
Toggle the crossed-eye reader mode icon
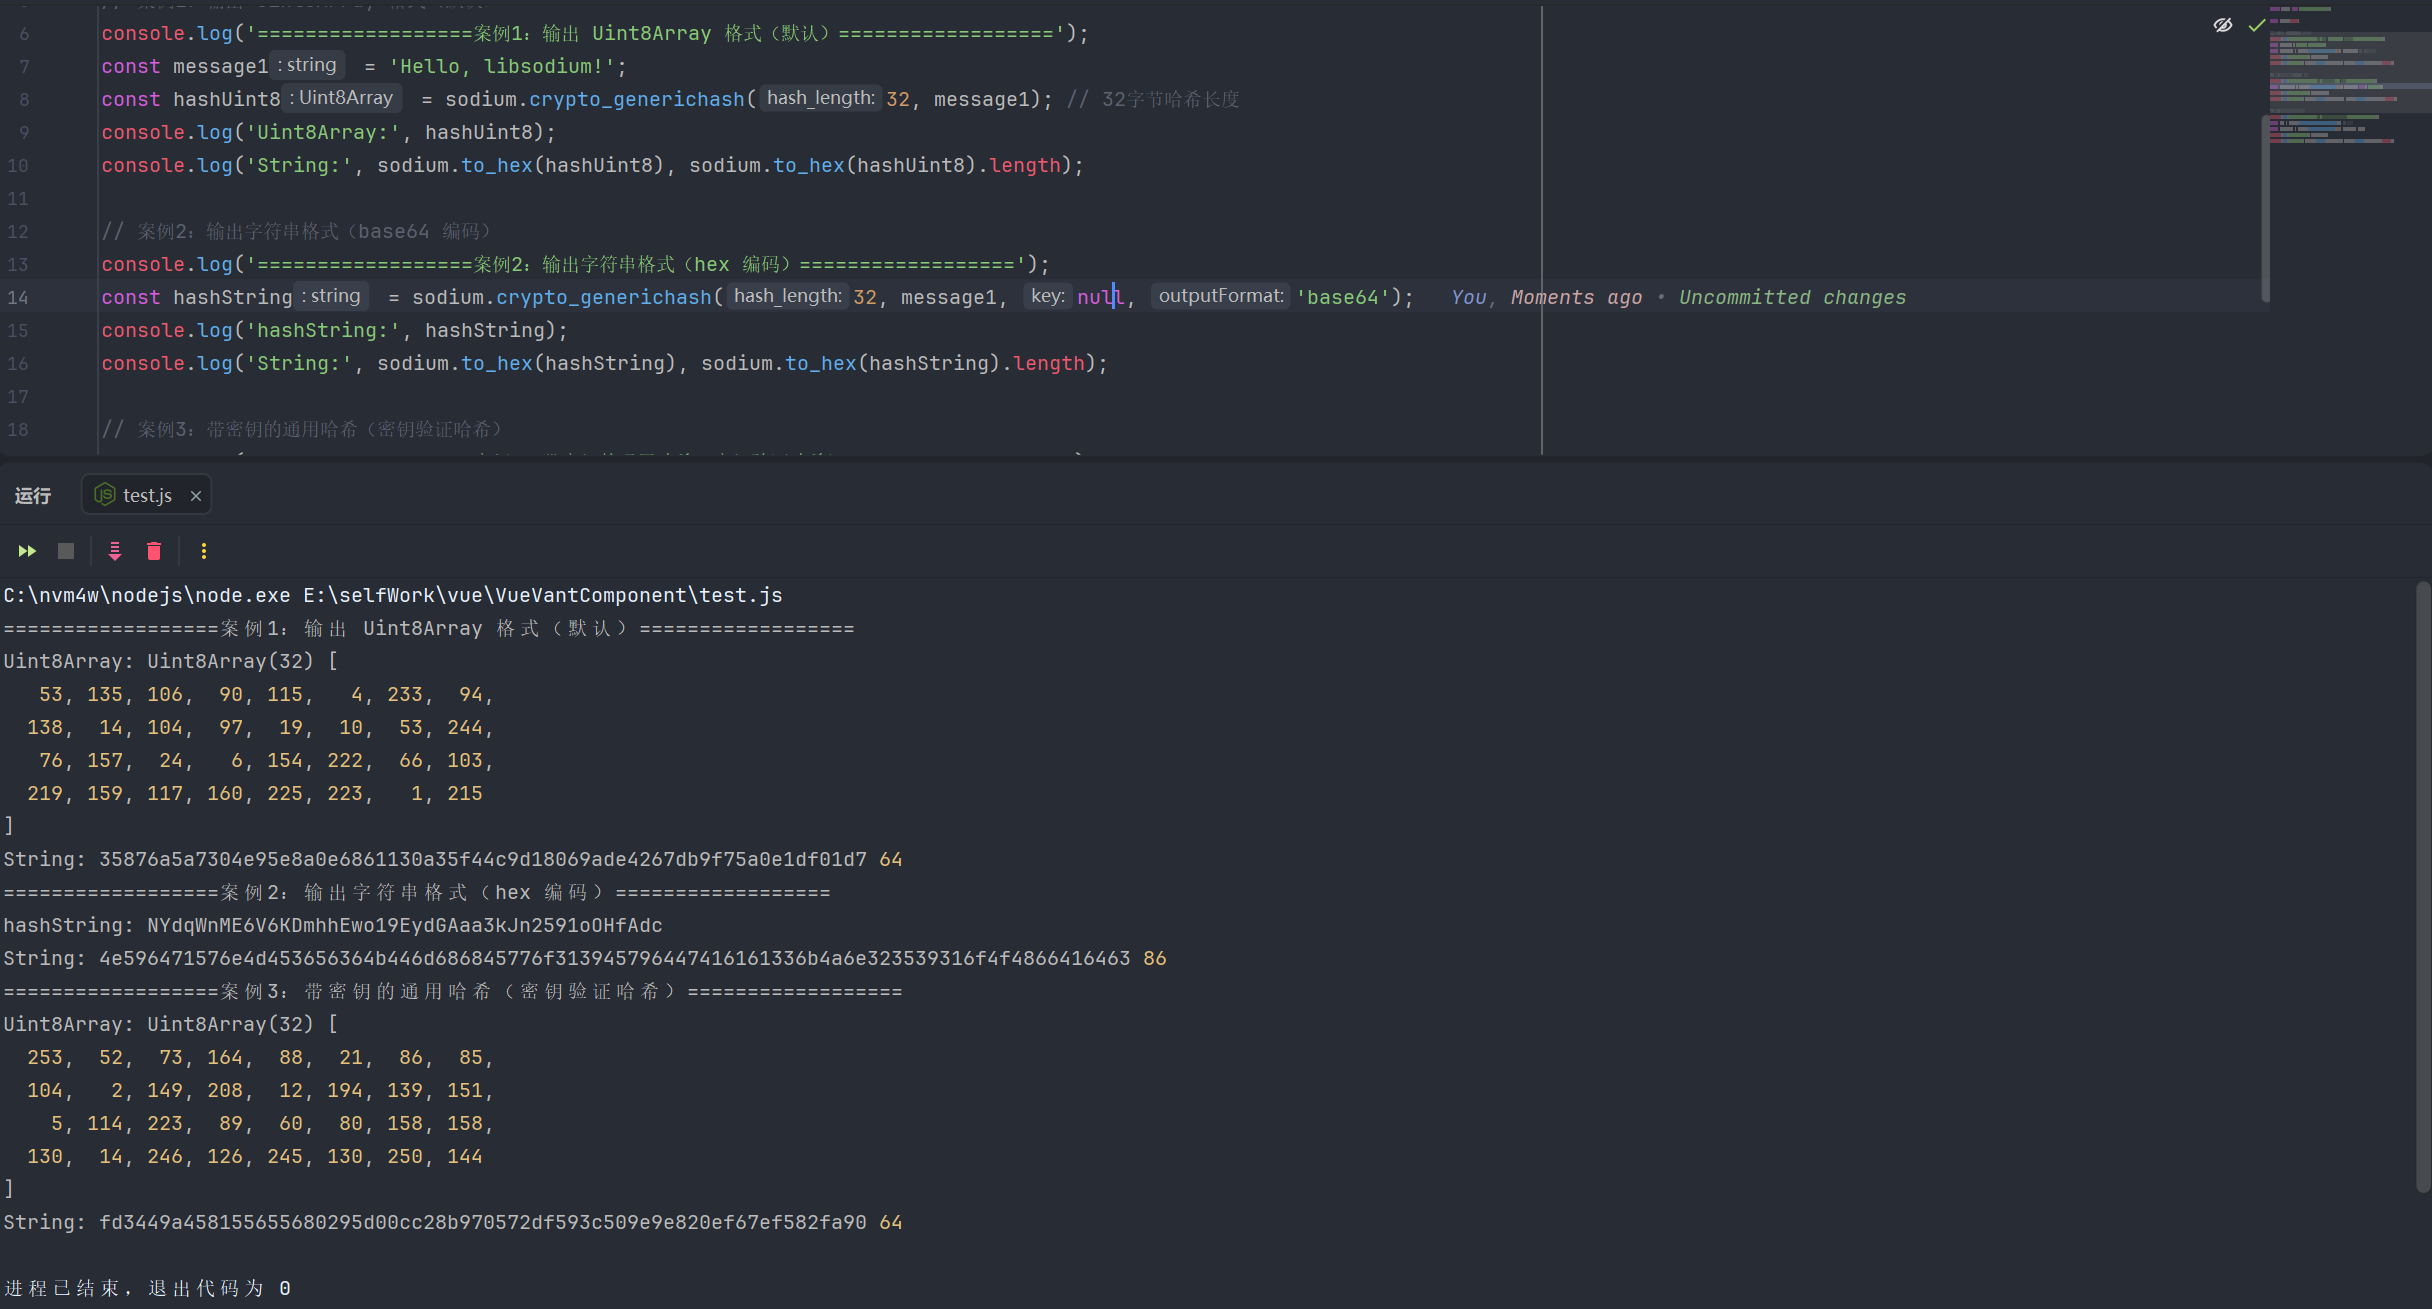click(x=2222, y=25)
